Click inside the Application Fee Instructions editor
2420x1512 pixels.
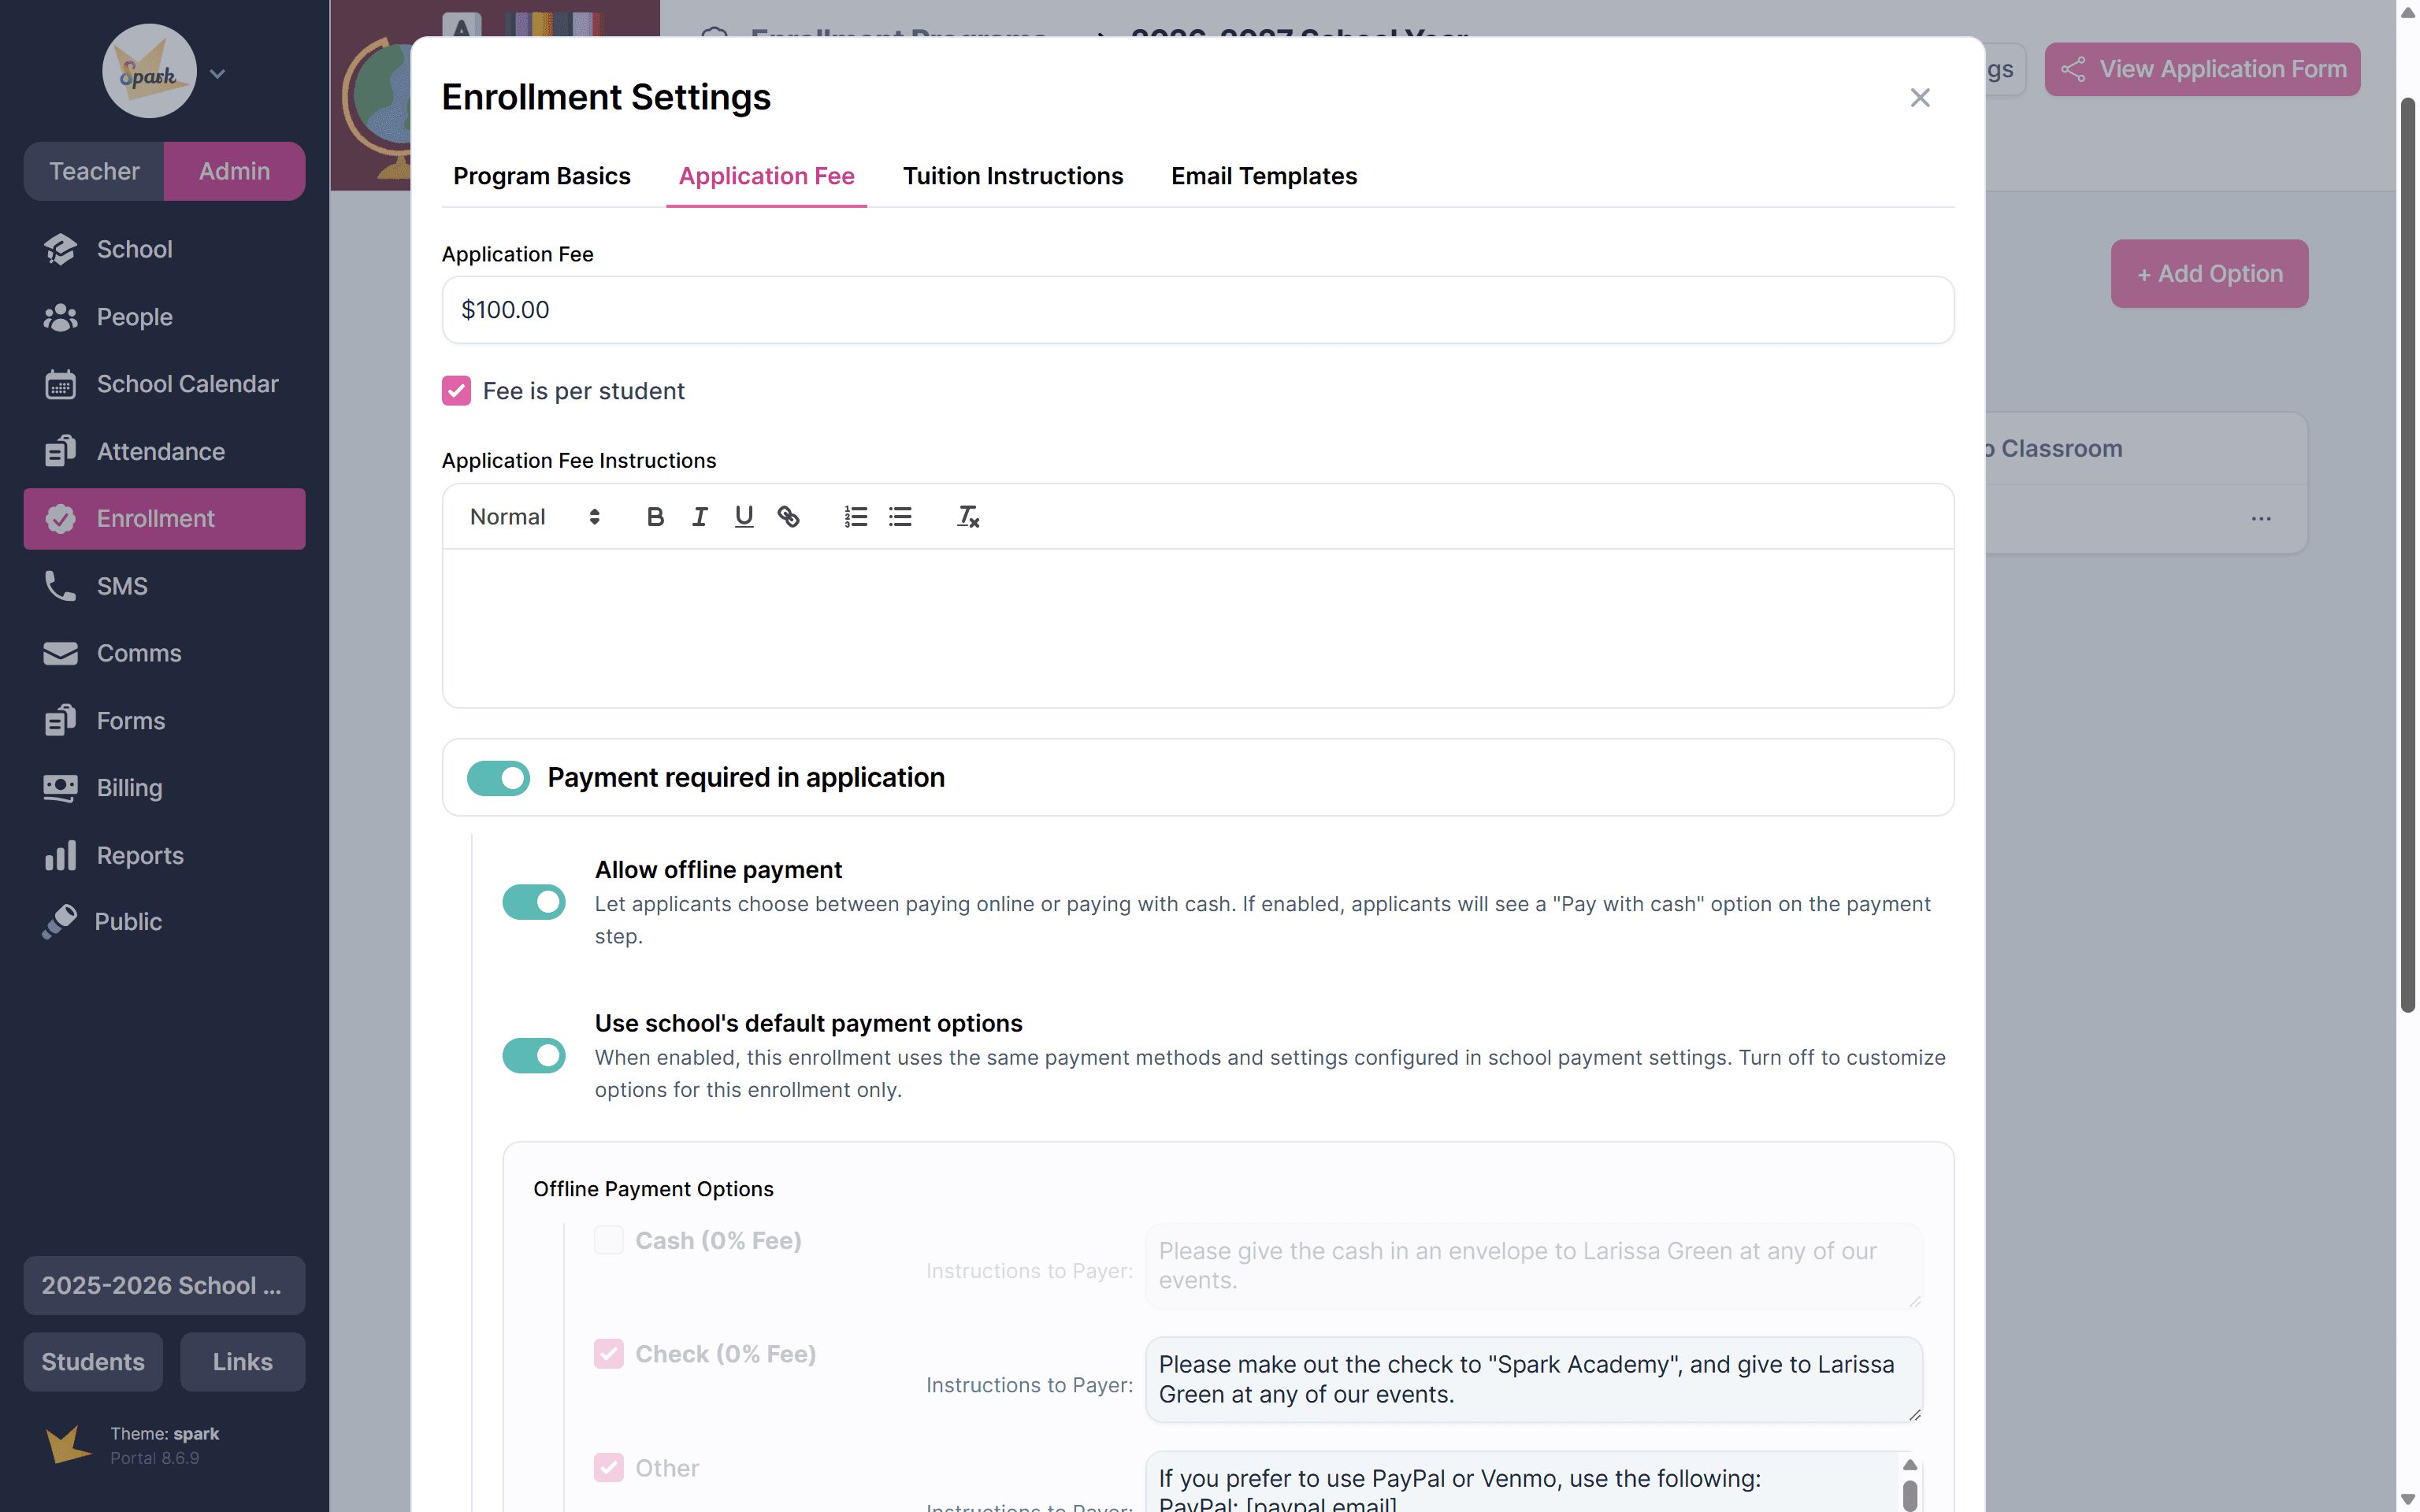point(1198,628)
